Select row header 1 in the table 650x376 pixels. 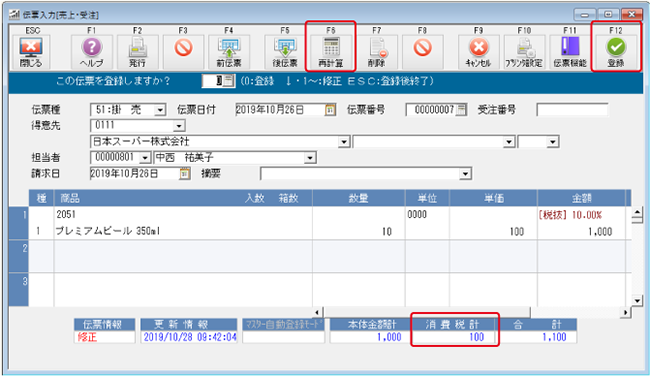[19, 223]
